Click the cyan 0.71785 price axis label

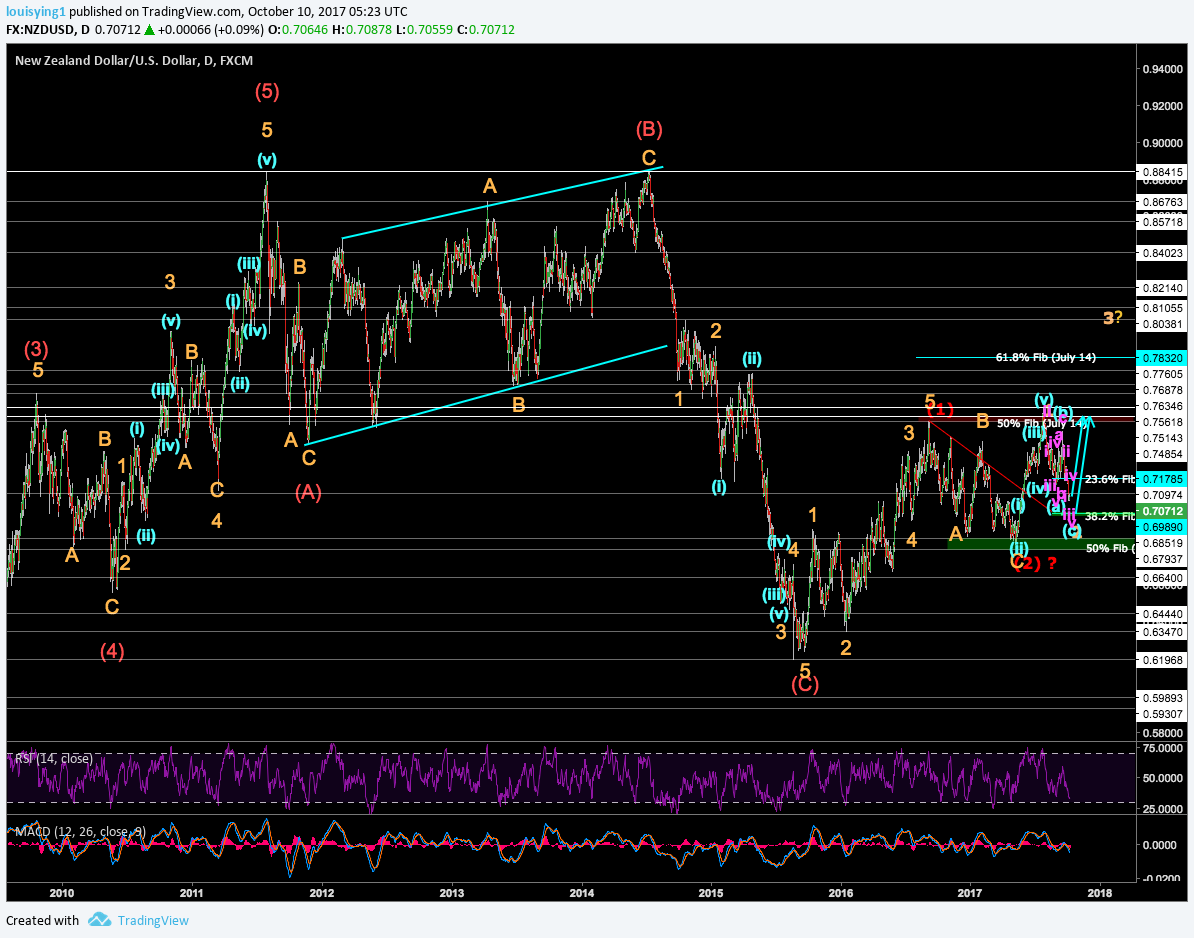[1163, 479]
